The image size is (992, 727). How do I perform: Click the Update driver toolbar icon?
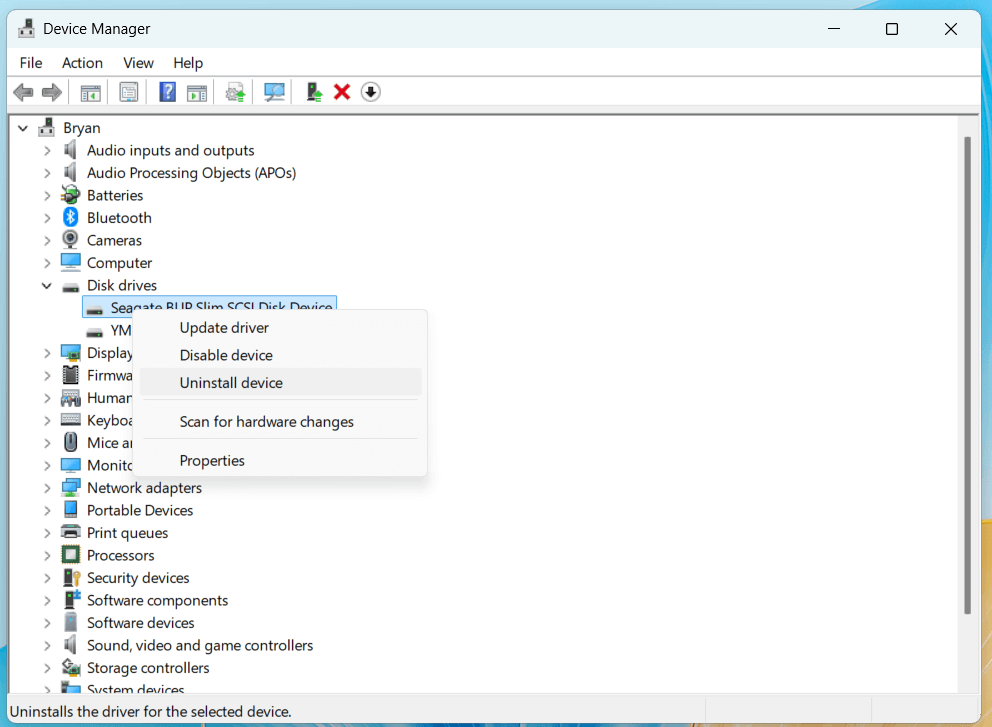[235, 91]
